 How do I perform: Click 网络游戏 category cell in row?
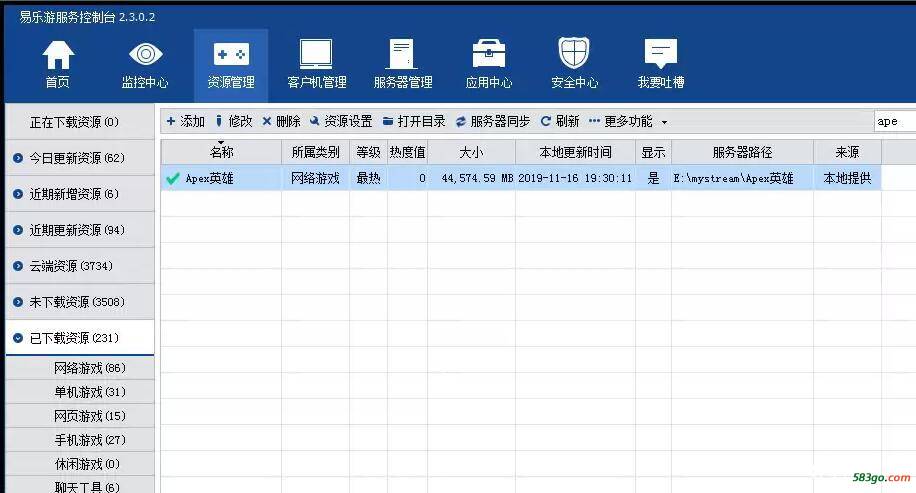point(315,178)
